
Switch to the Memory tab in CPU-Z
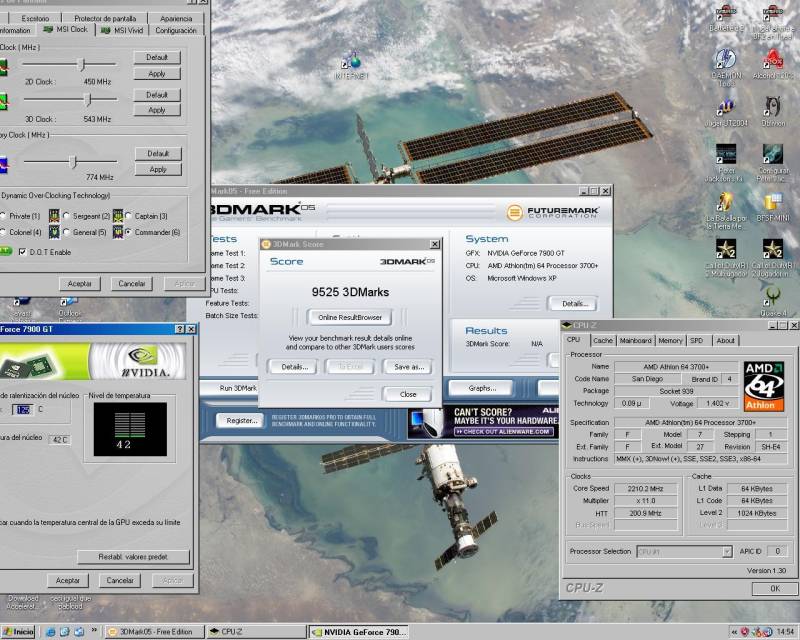click(x=670, y=340)
